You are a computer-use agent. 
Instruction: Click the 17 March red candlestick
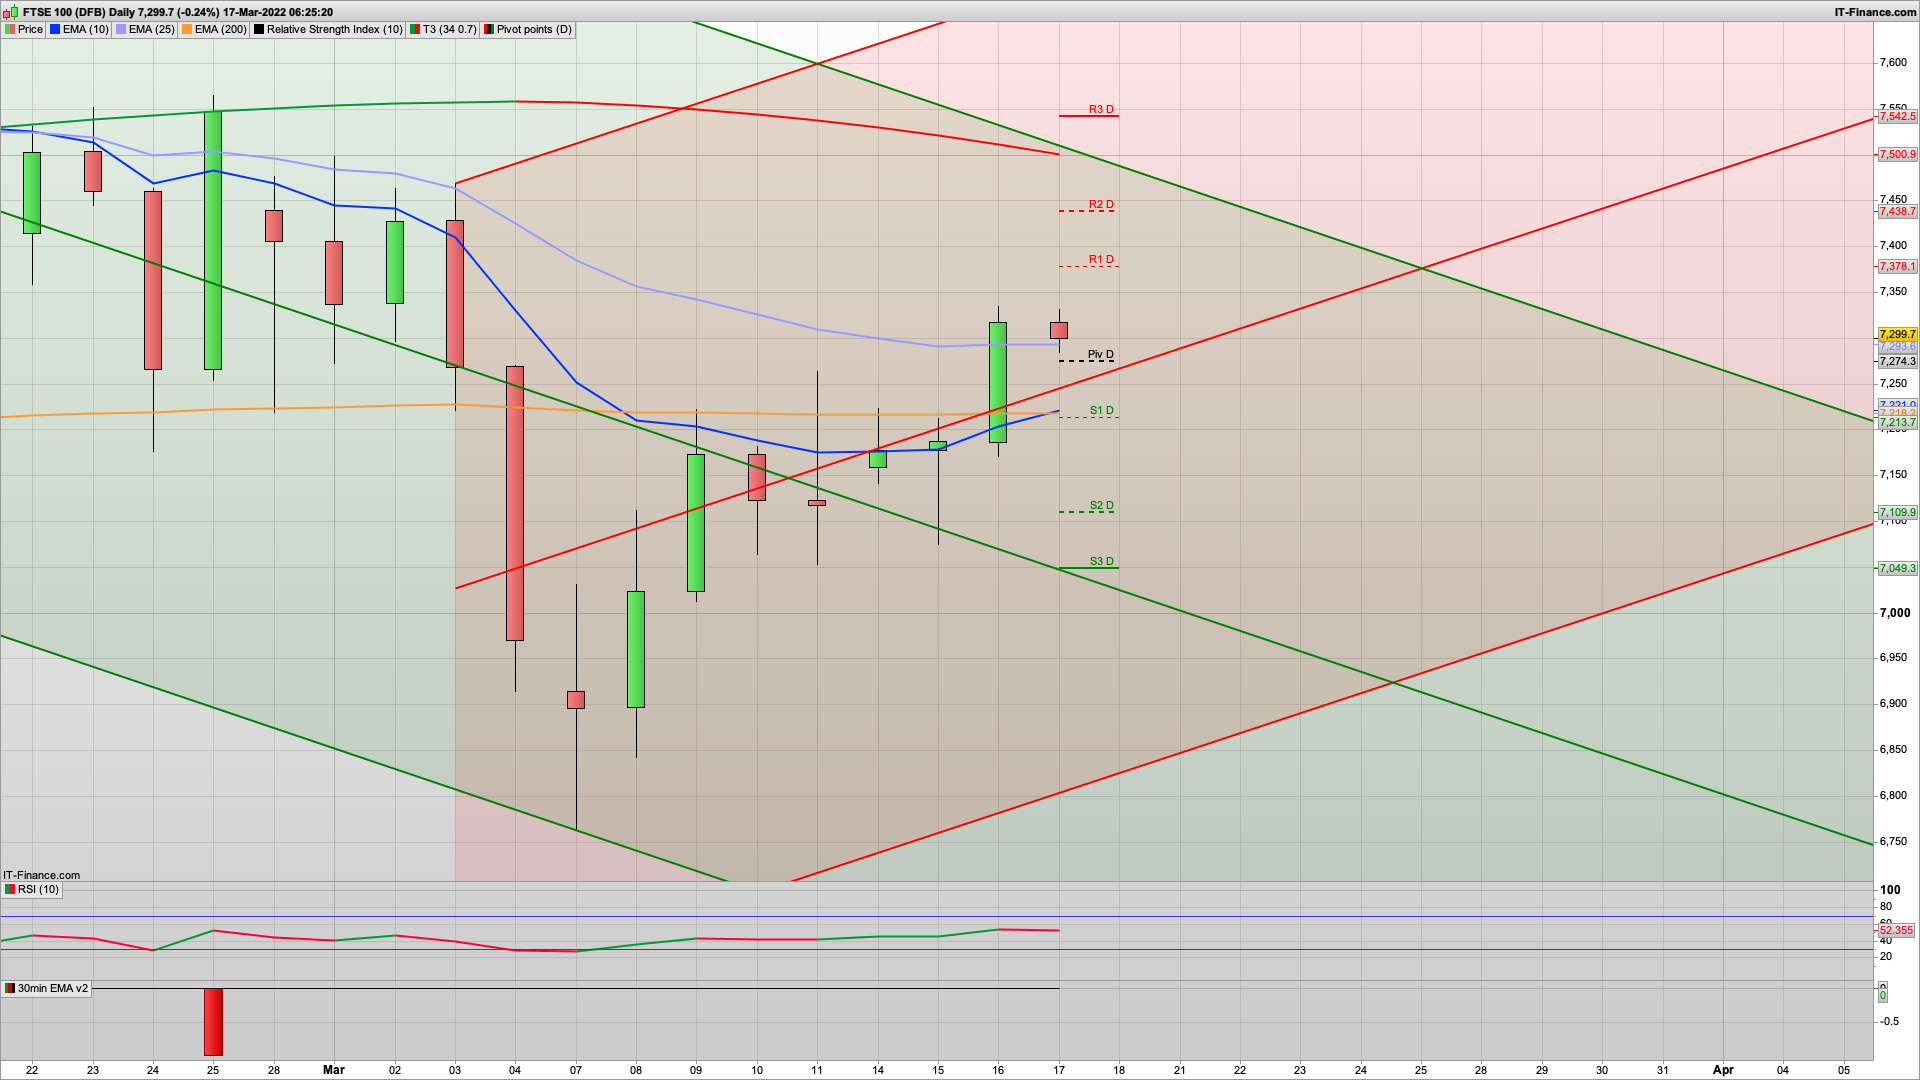pyautogui.click(x=1059, y=330)
